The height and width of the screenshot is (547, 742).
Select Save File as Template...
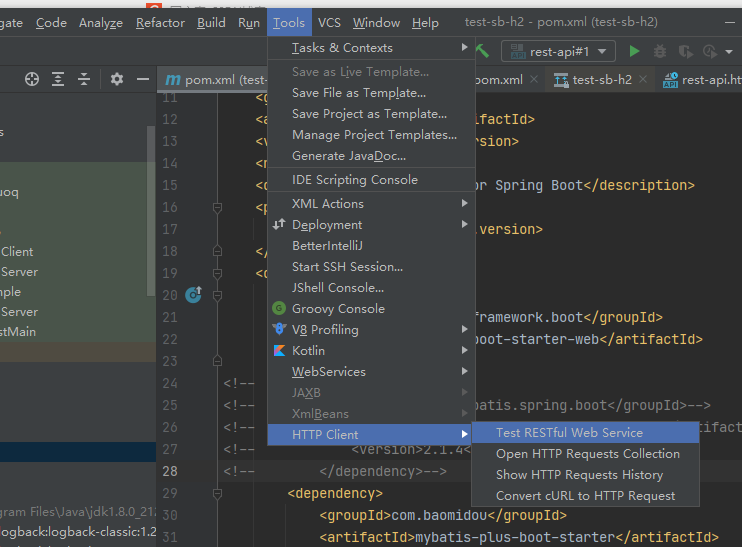[371, 93]
